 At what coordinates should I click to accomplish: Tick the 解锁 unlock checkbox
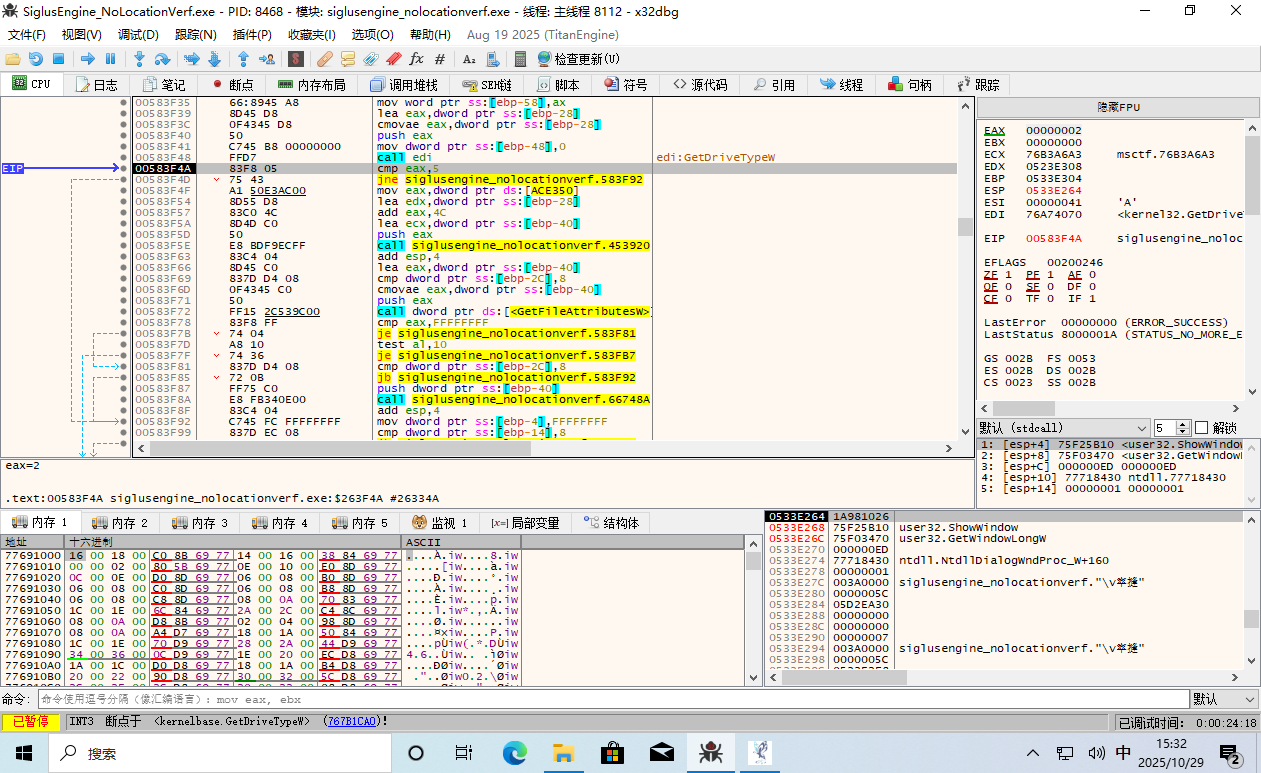tap(1202, 428)
